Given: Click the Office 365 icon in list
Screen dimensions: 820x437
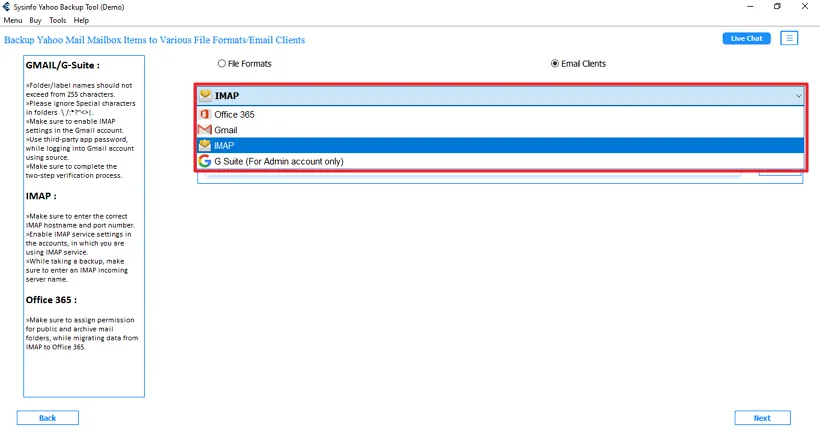Looking at the screenshot, I should pyautogui.click(x=205, y=114).
